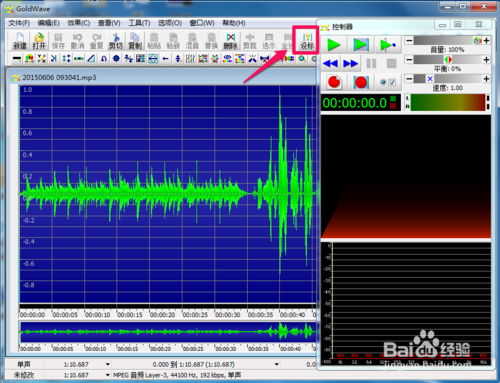
Task: Click the blue left-arrow reverse effect icon
Action: 165,59
